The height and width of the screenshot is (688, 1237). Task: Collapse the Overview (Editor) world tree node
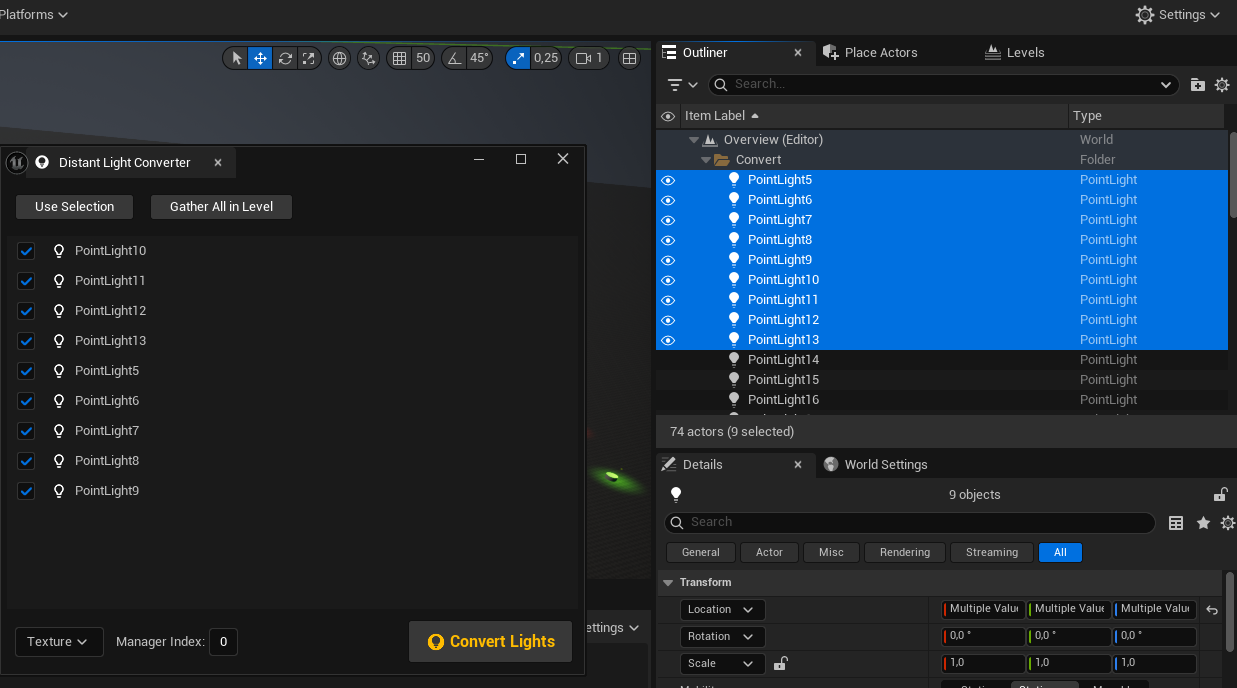tap(694, 140)
